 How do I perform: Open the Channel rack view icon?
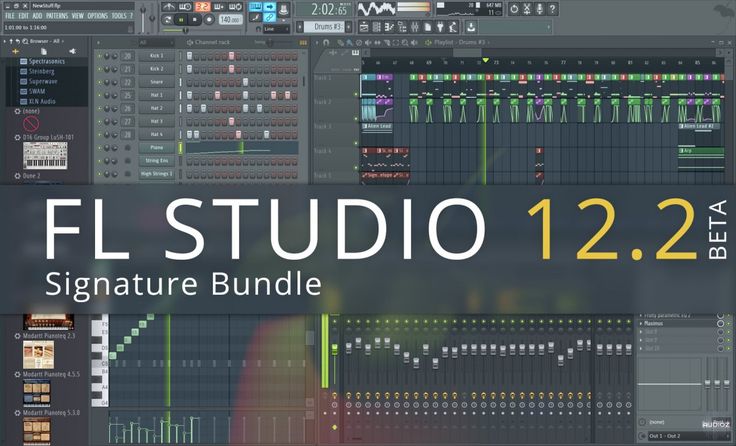tap(376, 27)
